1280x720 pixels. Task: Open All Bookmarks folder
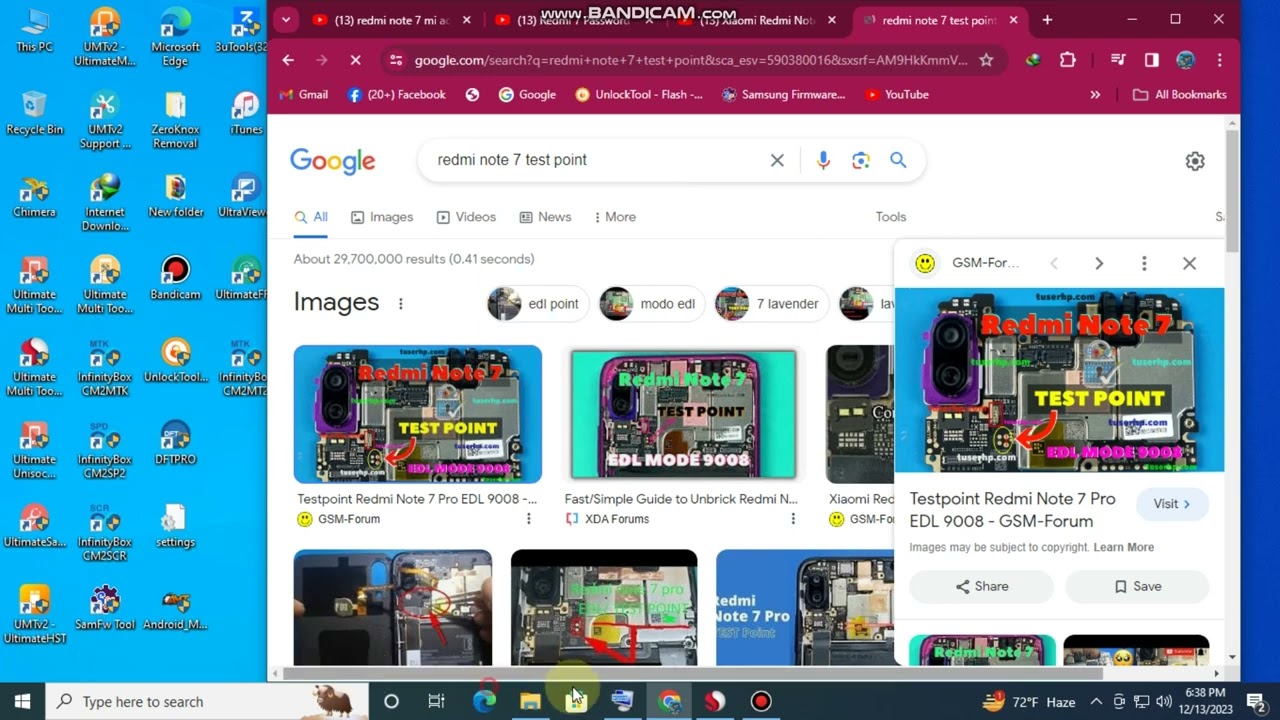(x=1179, y=94)
